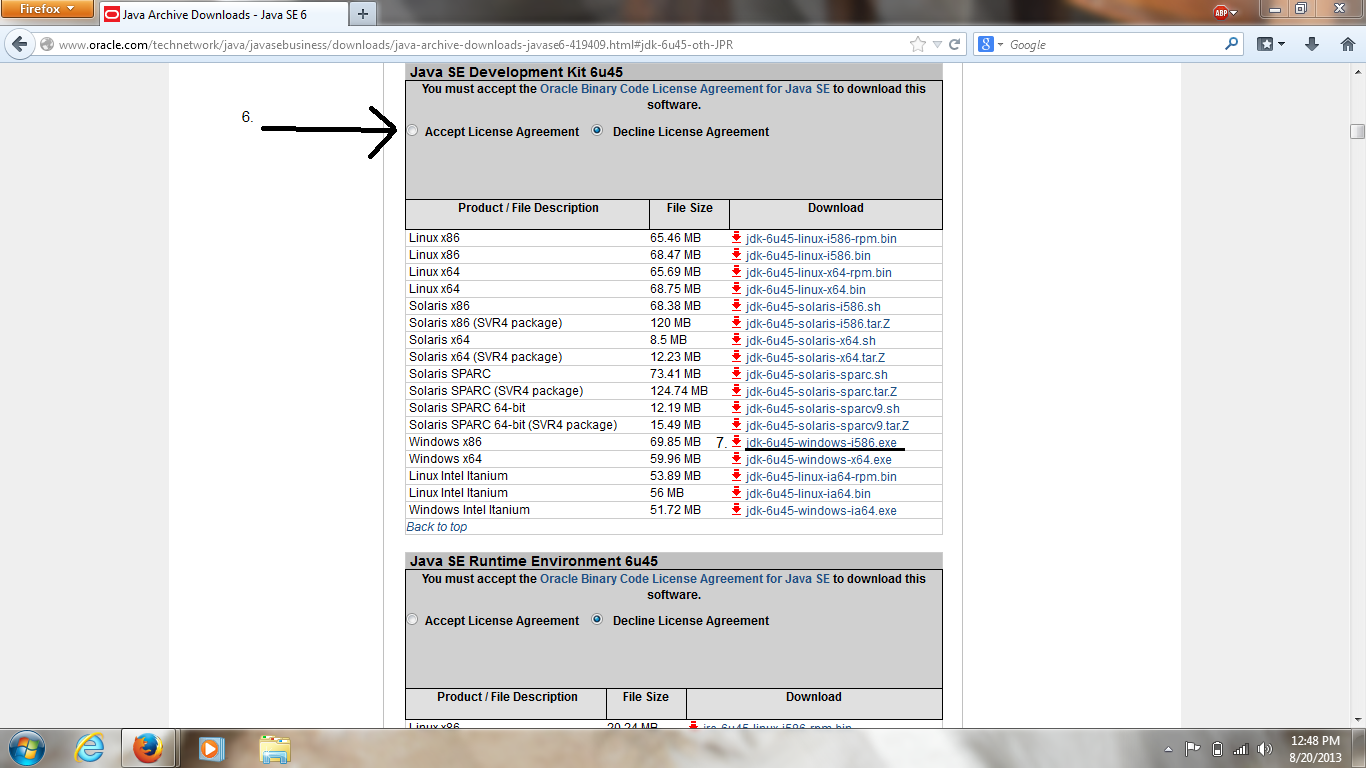The height and width of the screenshot is (768, 1366).
Task: Download jdk-6u45-solaris-sparcv9.sh
Action: click(823, 409)
